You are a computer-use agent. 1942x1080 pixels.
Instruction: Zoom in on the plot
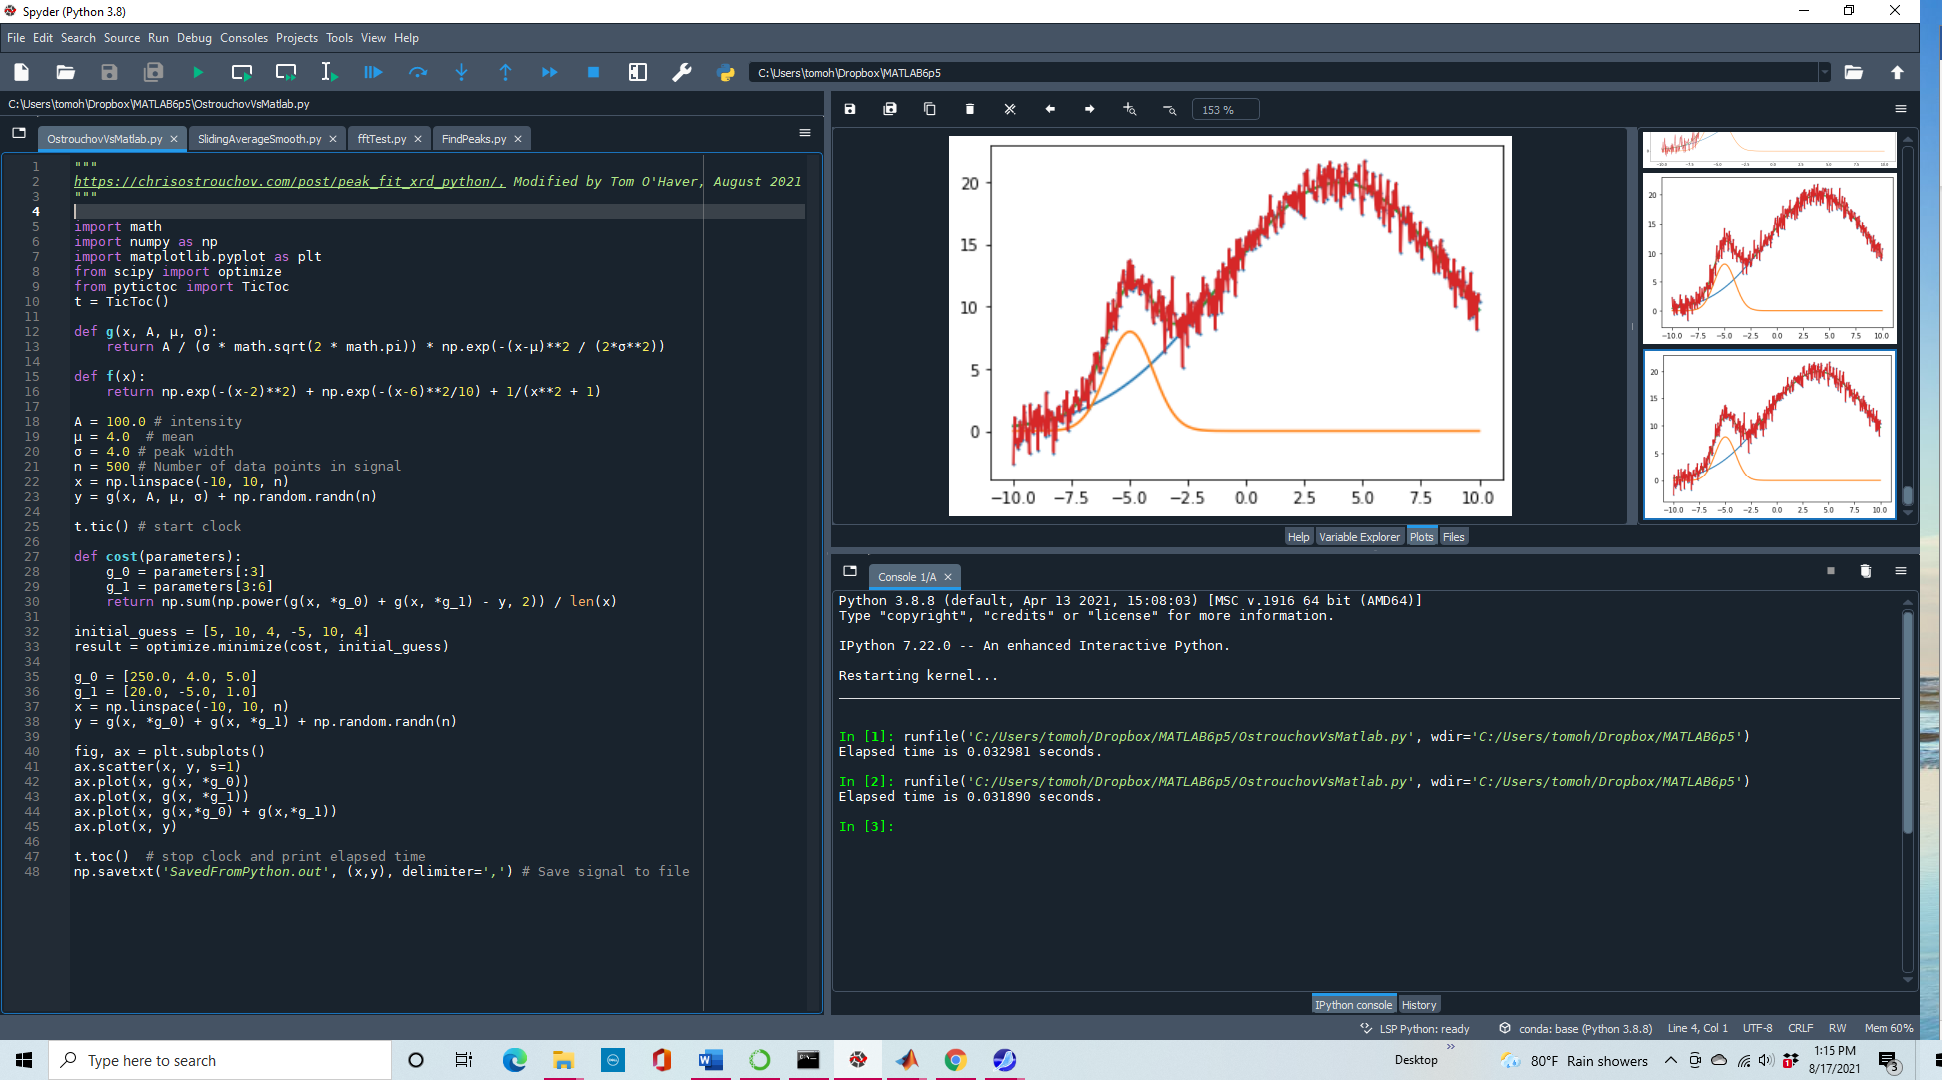point(1129,109)
